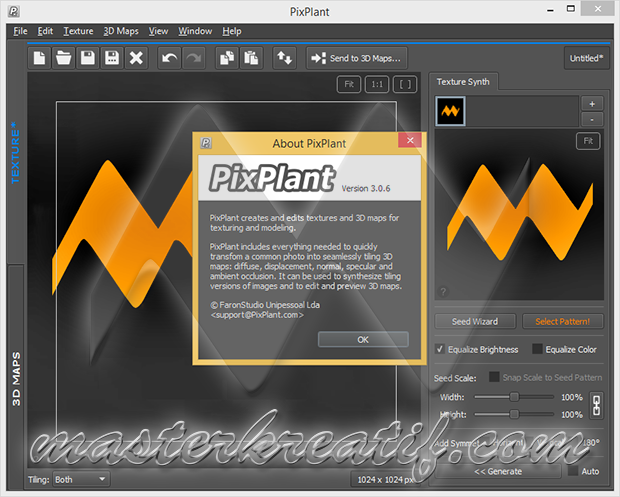This screenshot has height=497, width=620.
Task: Click the support@PixPlant.com address
Action: [x=257, y=315]
